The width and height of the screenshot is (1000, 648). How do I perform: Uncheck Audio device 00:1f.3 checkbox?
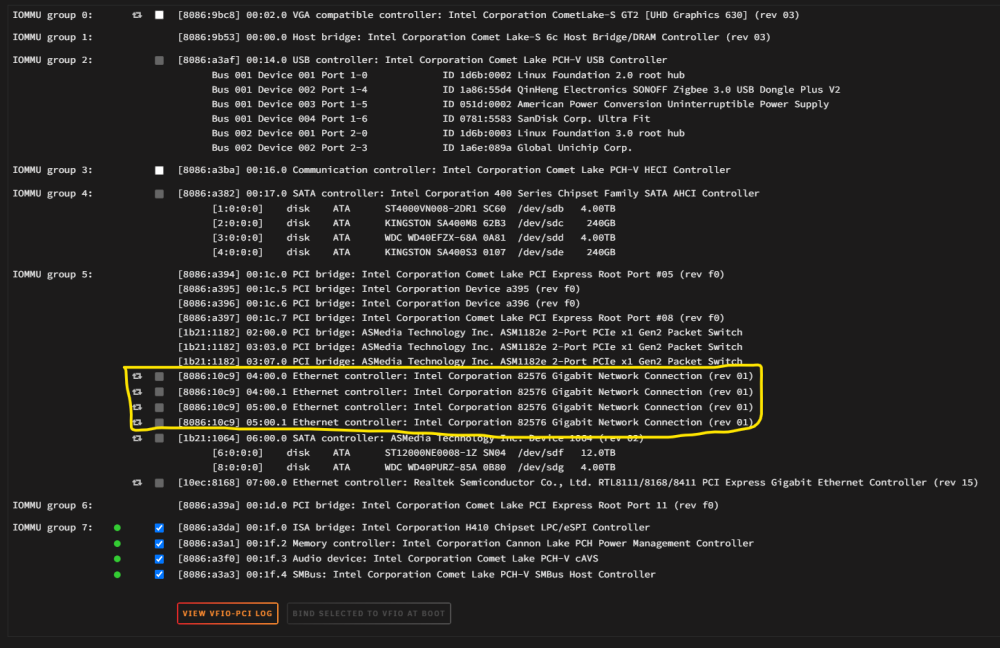159,559
